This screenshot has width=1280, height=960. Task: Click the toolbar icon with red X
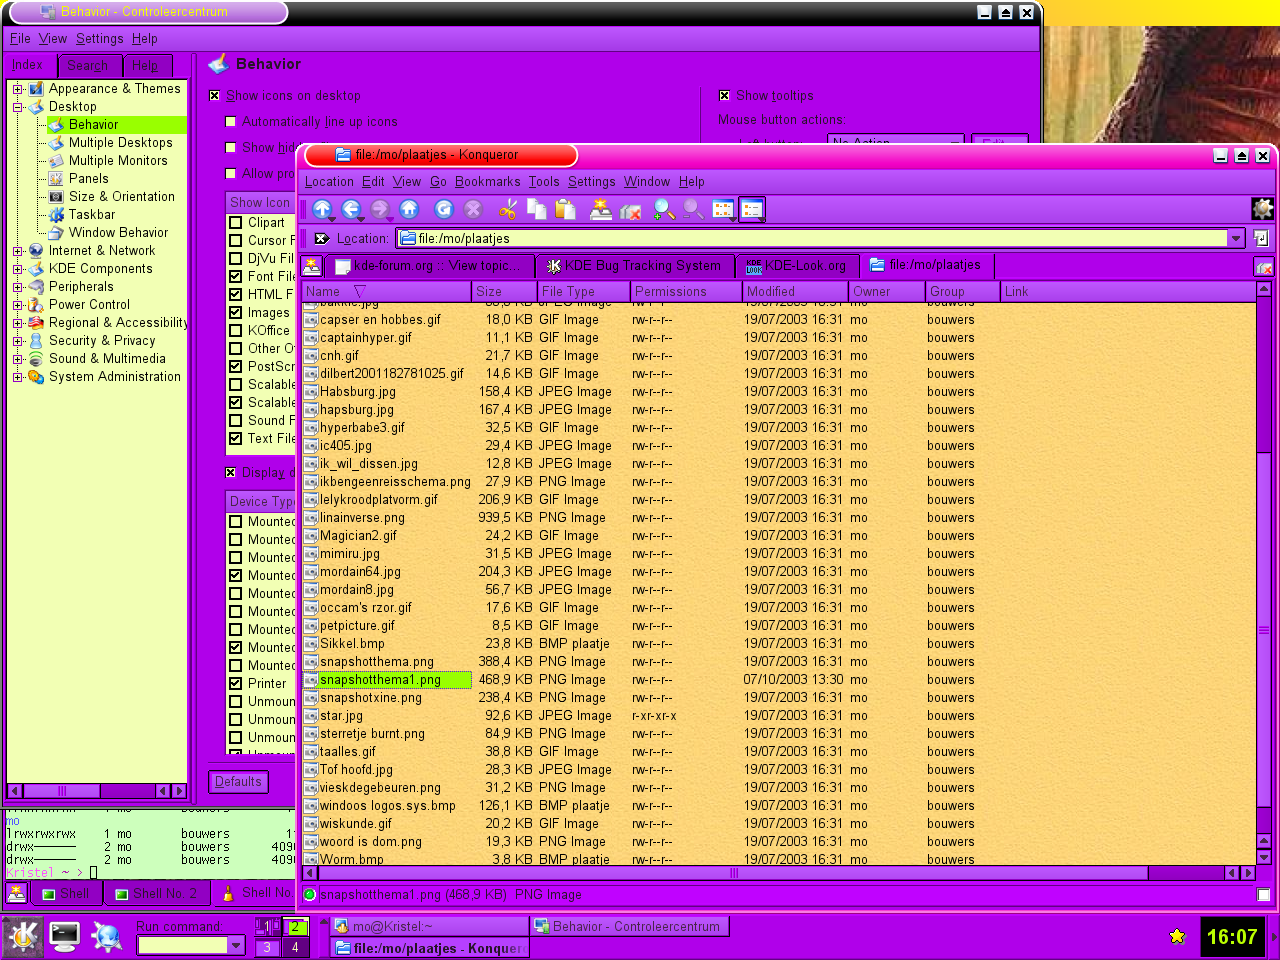[630, 209]
